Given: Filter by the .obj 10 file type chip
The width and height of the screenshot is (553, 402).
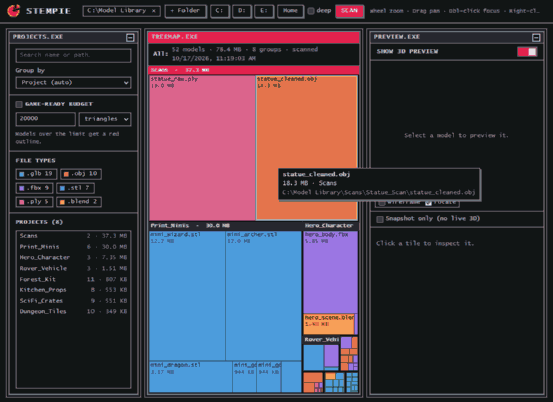Looking at the screenshot, I should (81, 174).
